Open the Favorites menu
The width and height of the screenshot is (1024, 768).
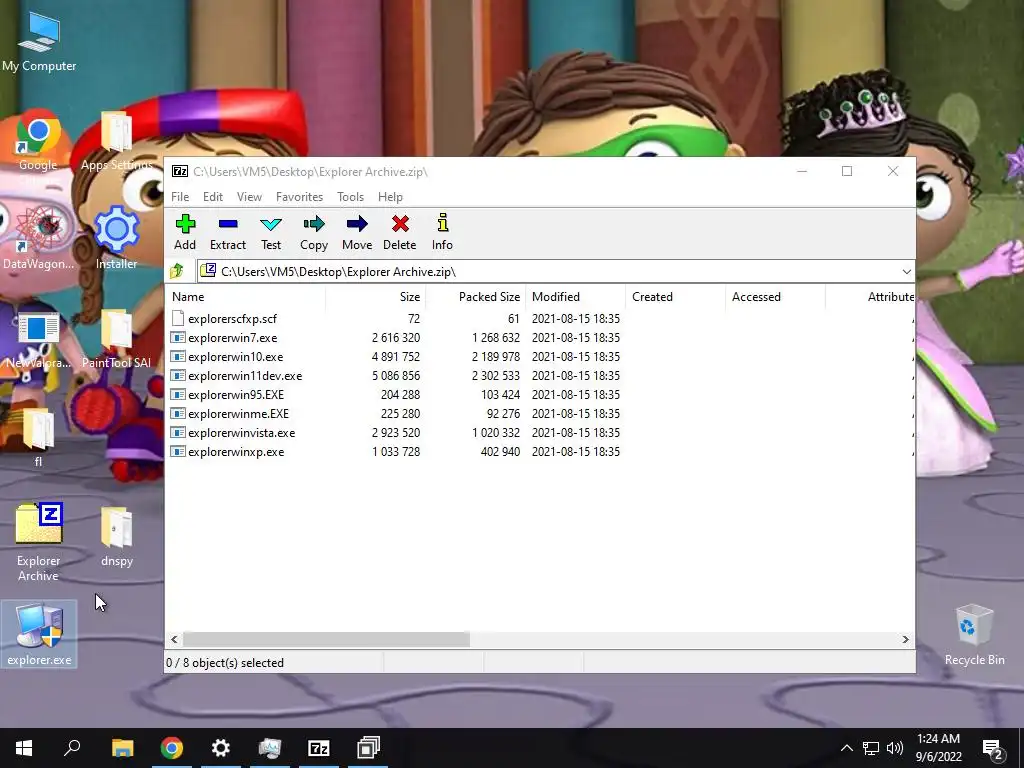[299, 197]
